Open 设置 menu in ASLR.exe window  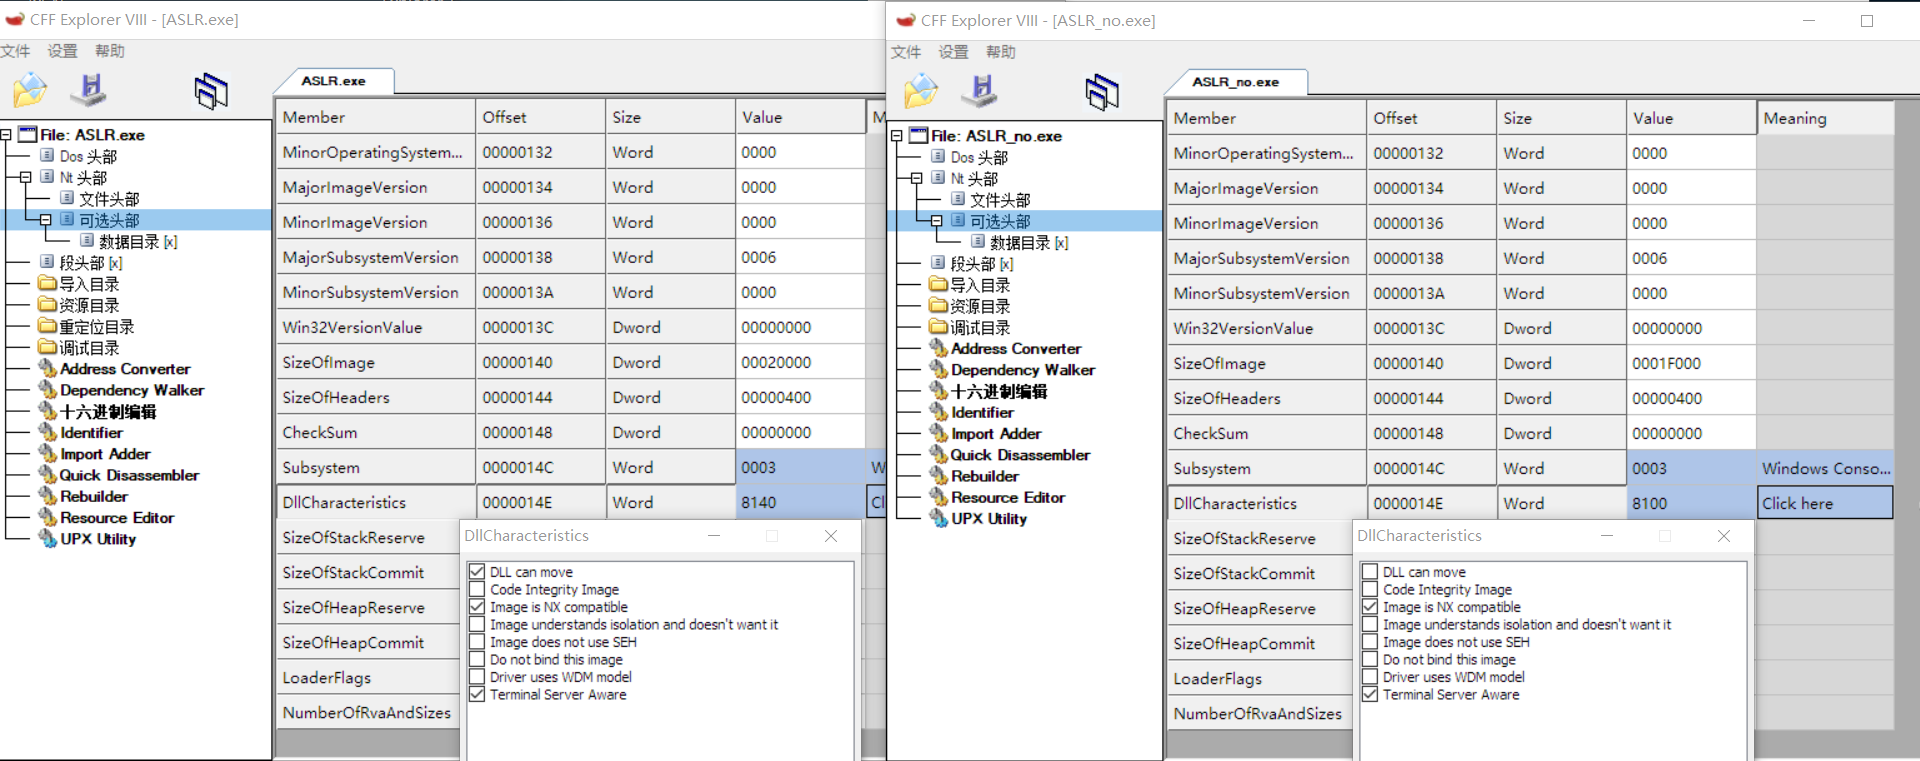(x=62, y=51)
